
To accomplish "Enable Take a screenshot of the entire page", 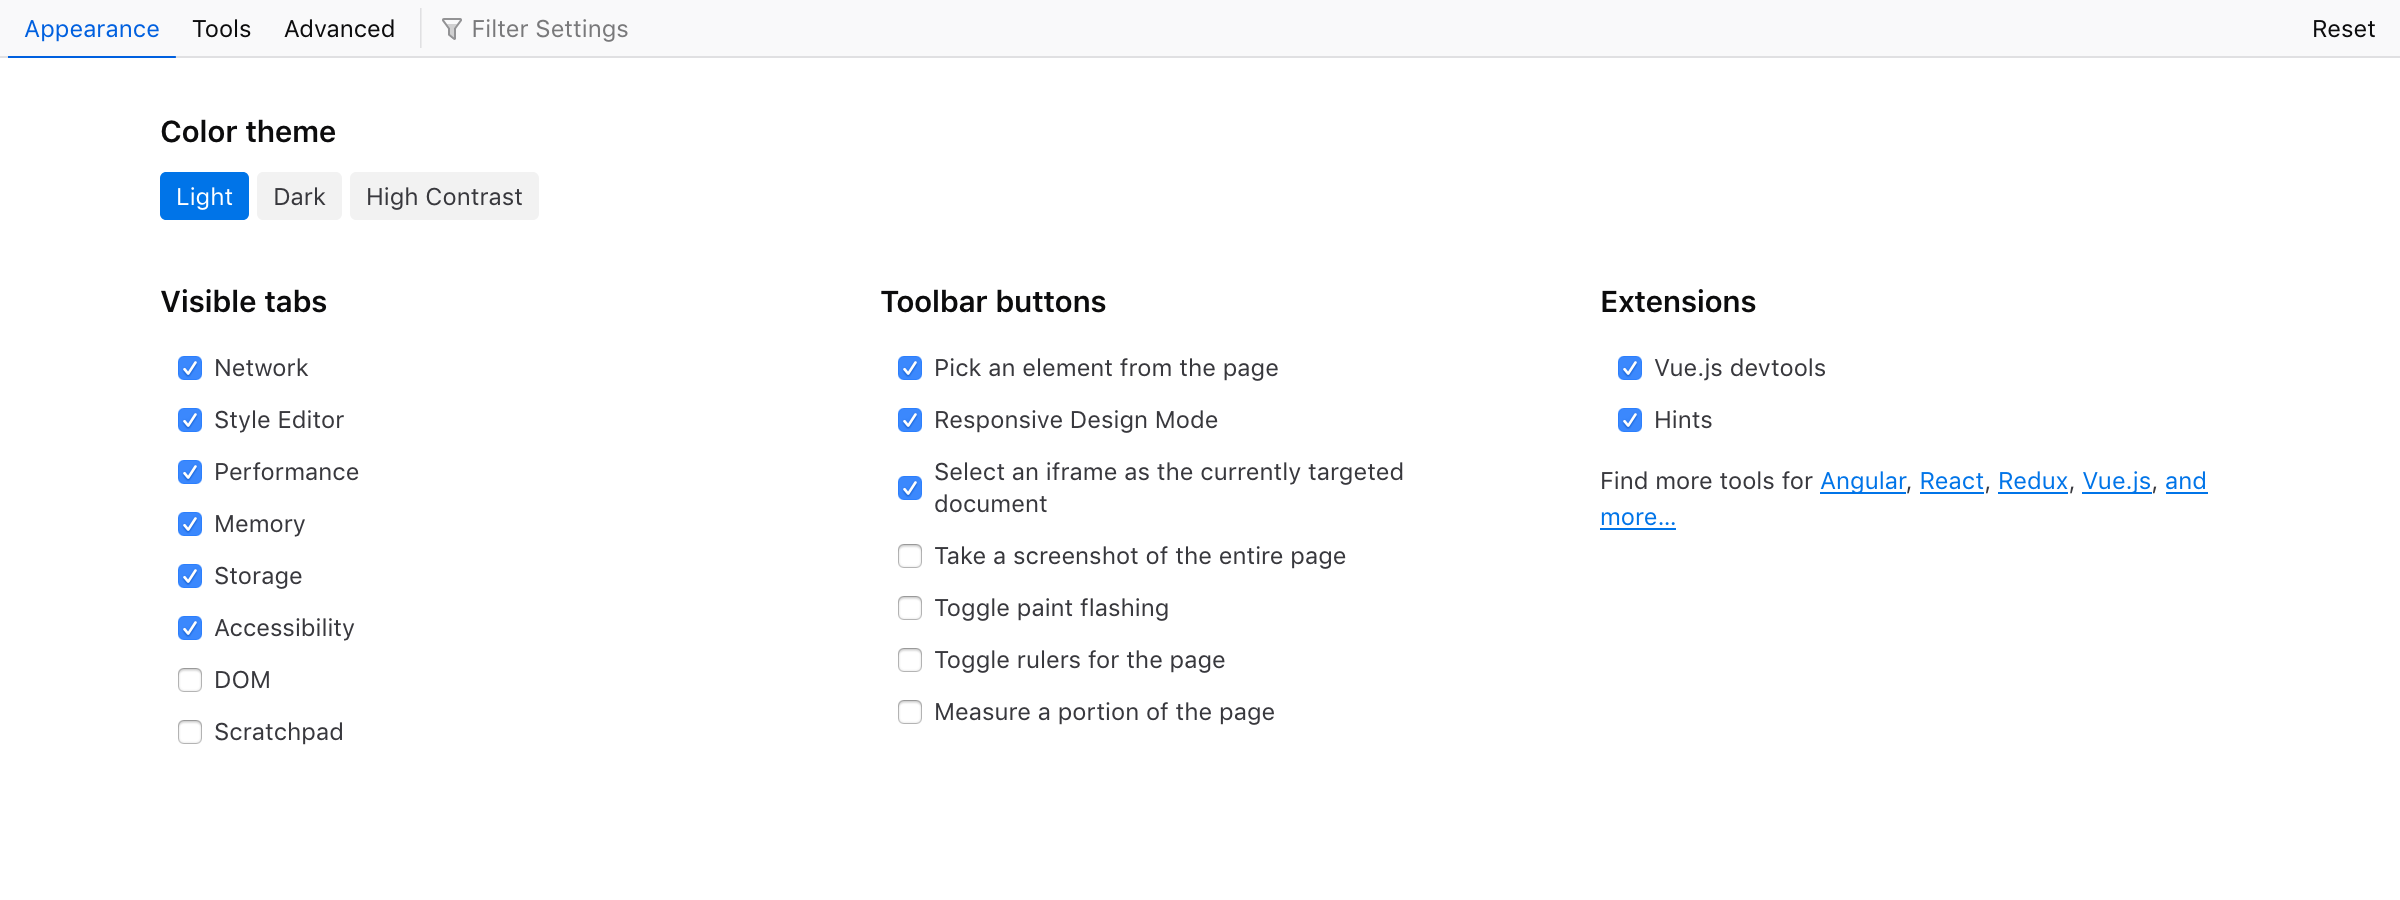I will point(909,556).
